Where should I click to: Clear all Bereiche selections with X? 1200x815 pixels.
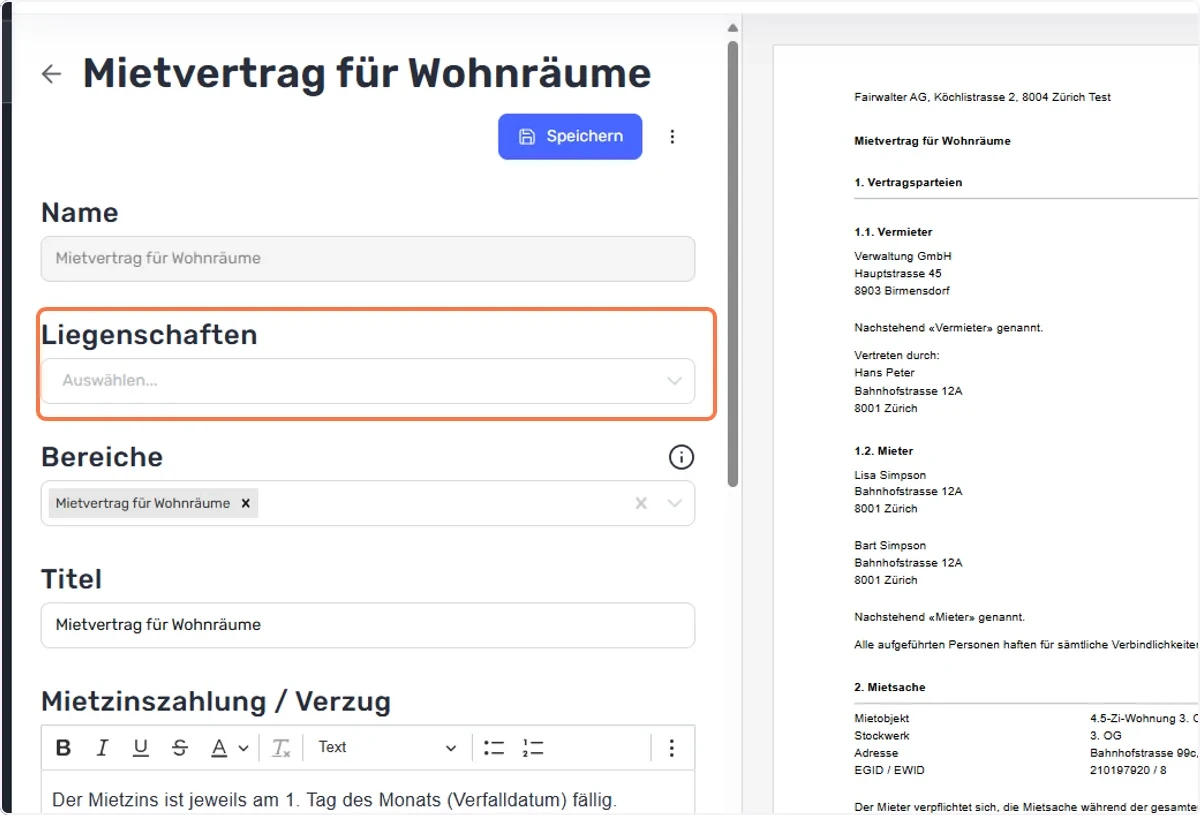tap(641, 503)
